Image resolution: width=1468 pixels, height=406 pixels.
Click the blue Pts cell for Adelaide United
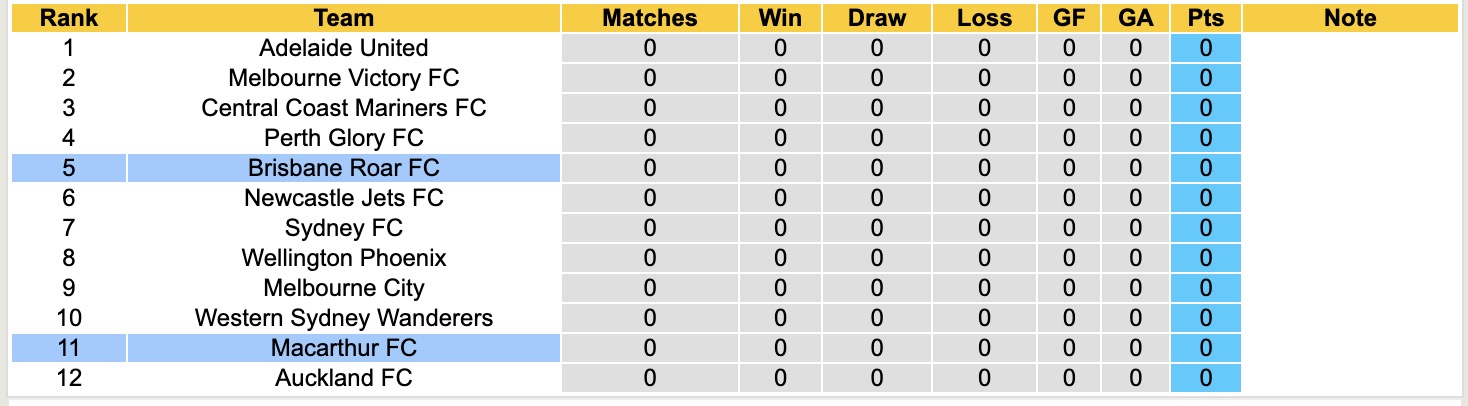(1205, 48)
